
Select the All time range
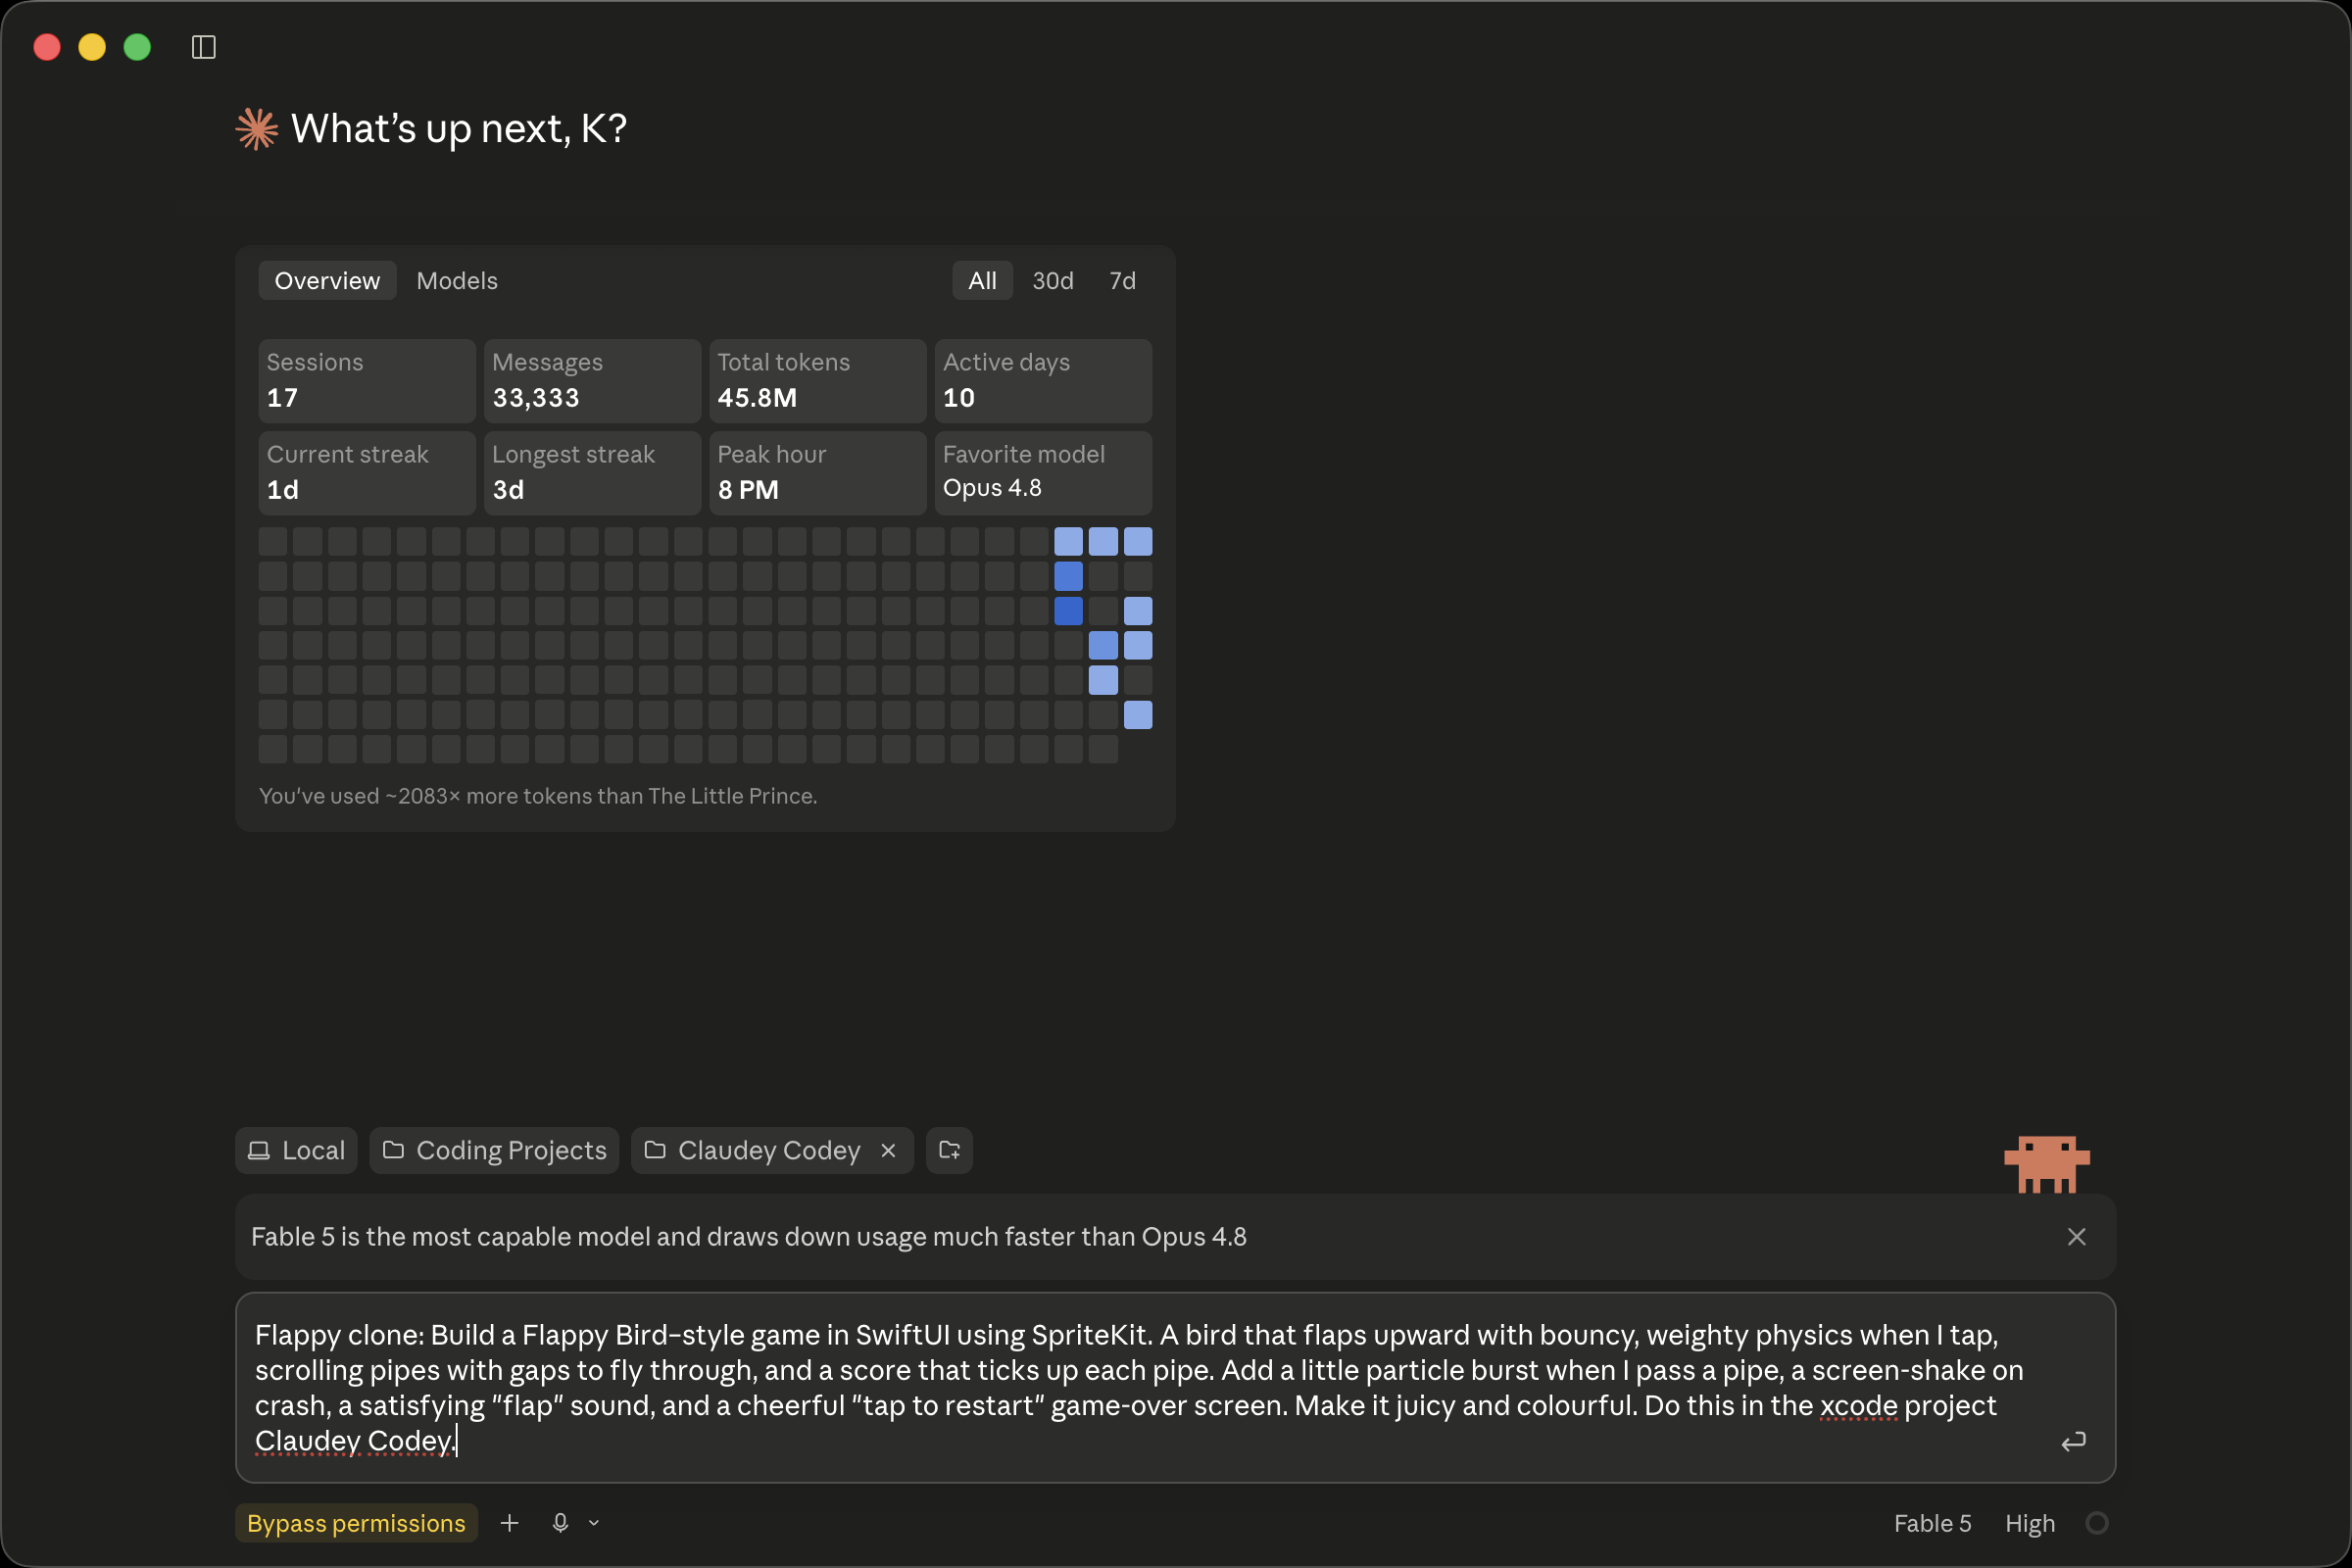tap(982, 281)
